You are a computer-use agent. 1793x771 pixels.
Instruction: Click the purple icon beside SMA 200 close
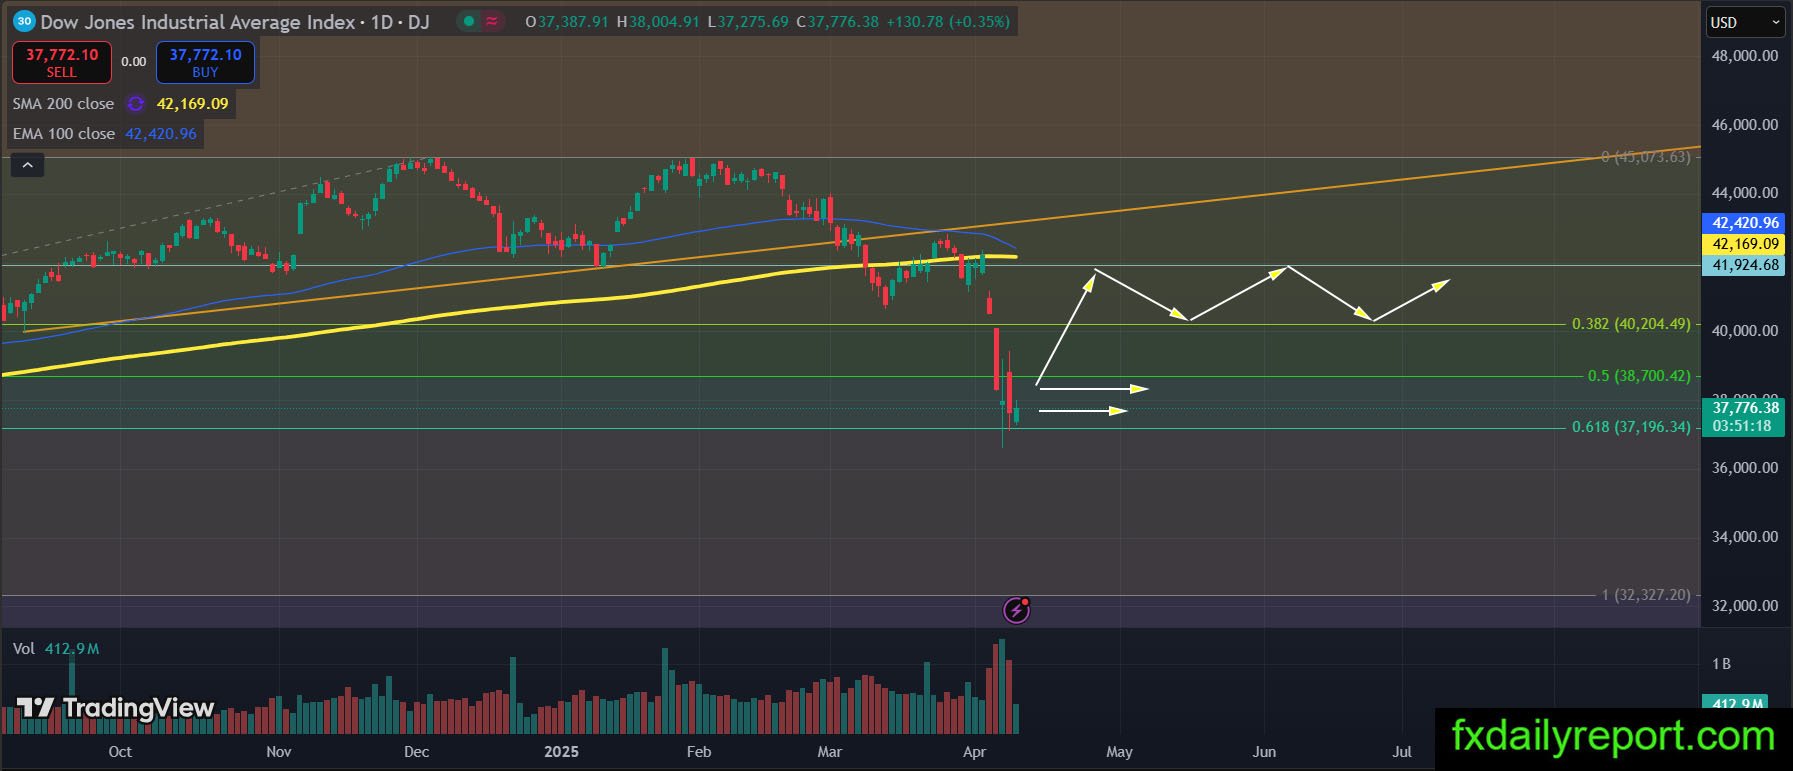click(136, 104)
